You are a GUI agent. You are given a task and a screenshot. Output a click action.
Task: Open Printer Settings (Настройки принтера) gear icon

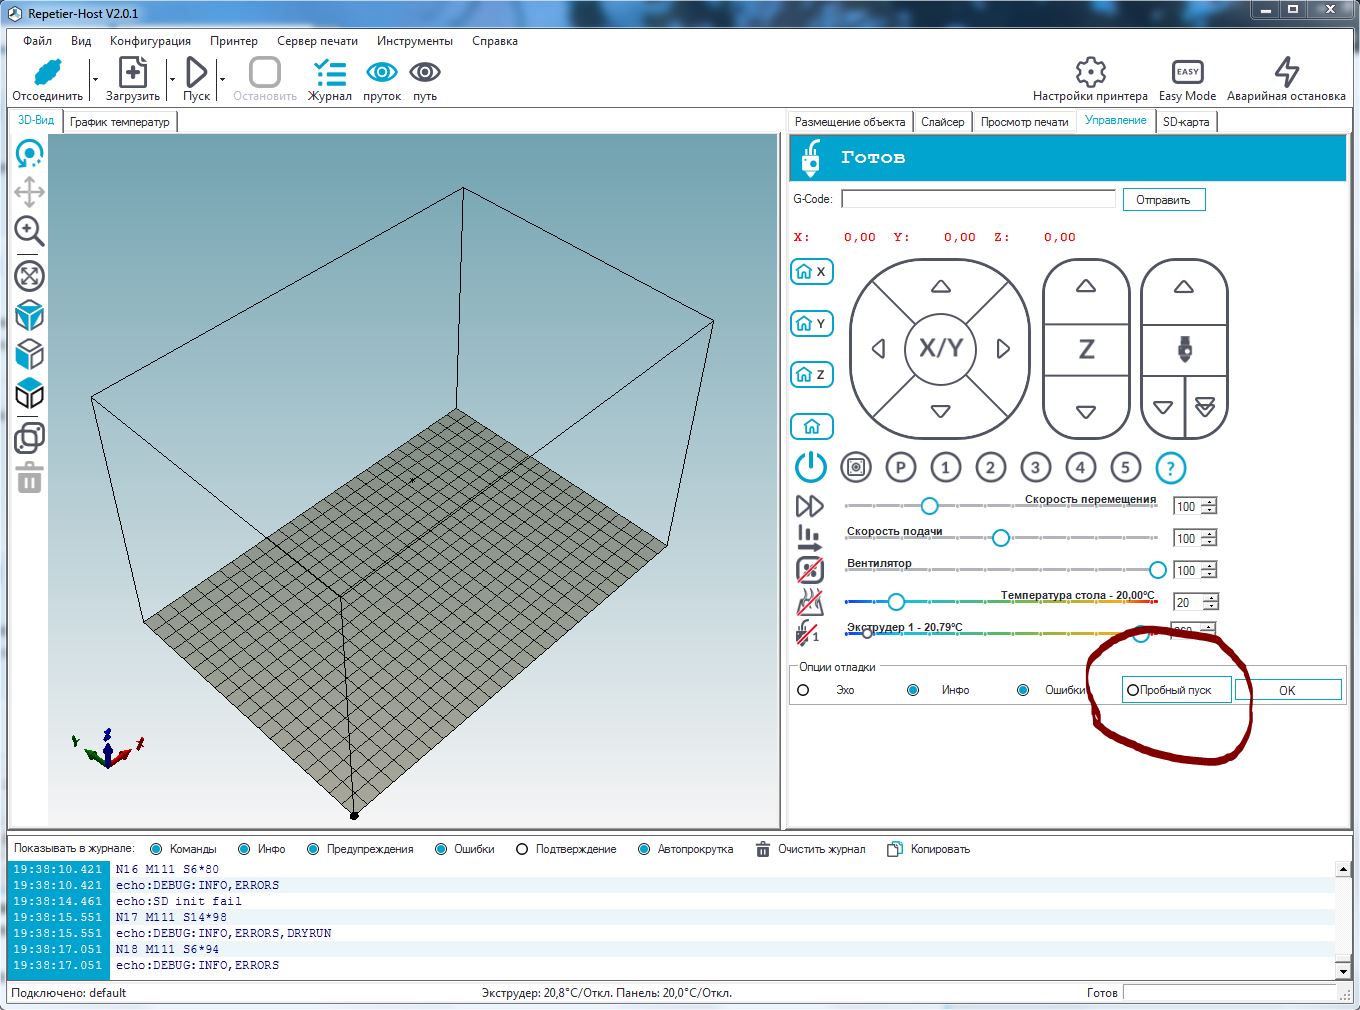pos(1090,73)
